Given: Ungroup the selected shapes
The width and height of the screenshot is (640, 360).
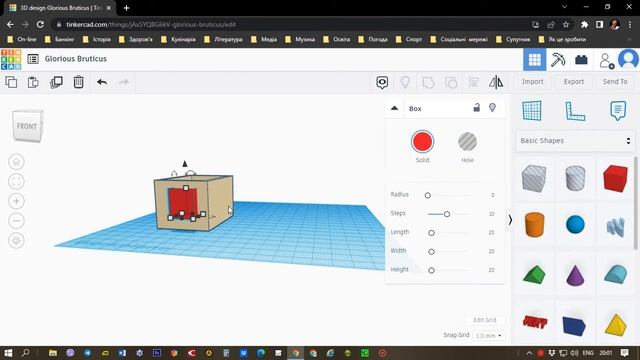Looking at the screenshot, I should pyautogui.click(x=451, y=83).
